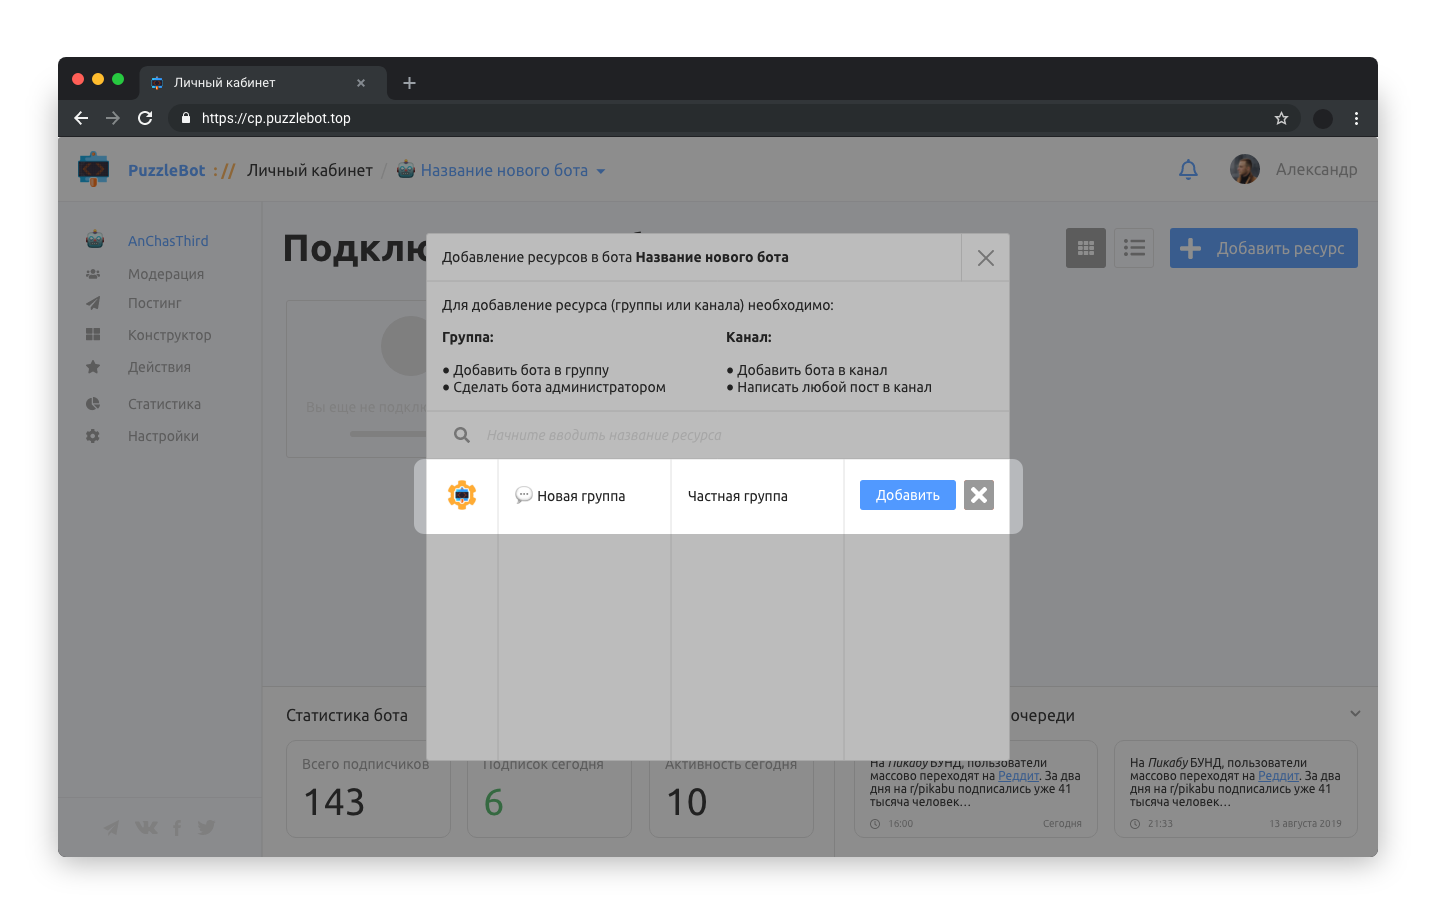
Task: Open Всего подписчиков 143 card
Action: pos(368,789)
